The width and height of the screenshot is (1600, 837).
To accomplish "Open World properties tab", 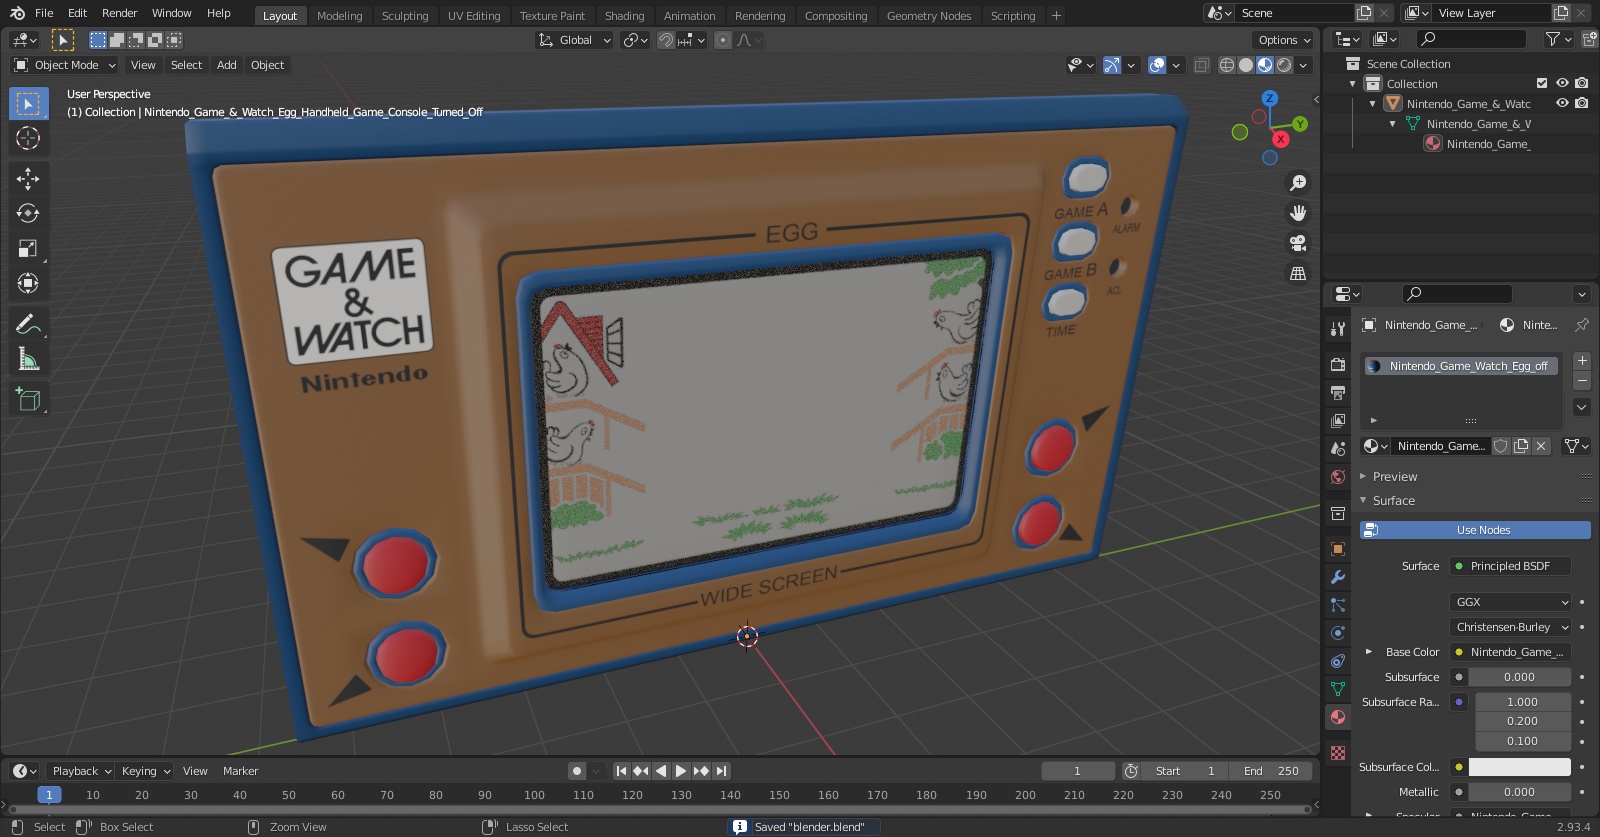I will coord(1338,477).
